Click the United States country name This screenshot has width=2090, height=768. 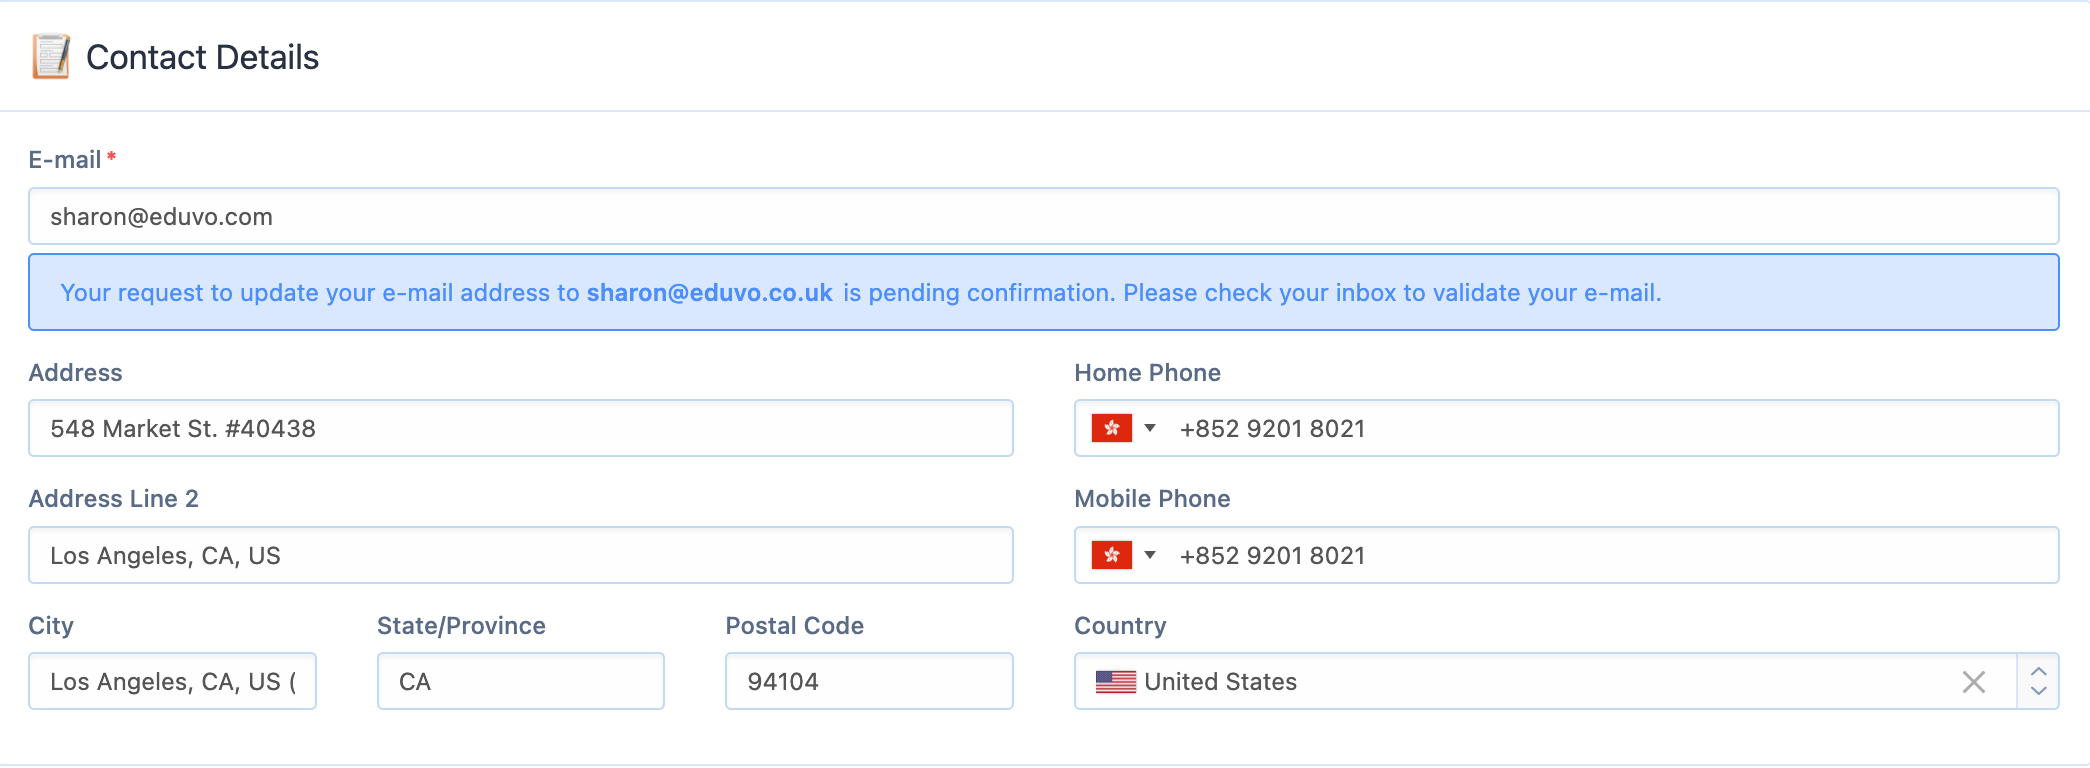point(1220,682)
